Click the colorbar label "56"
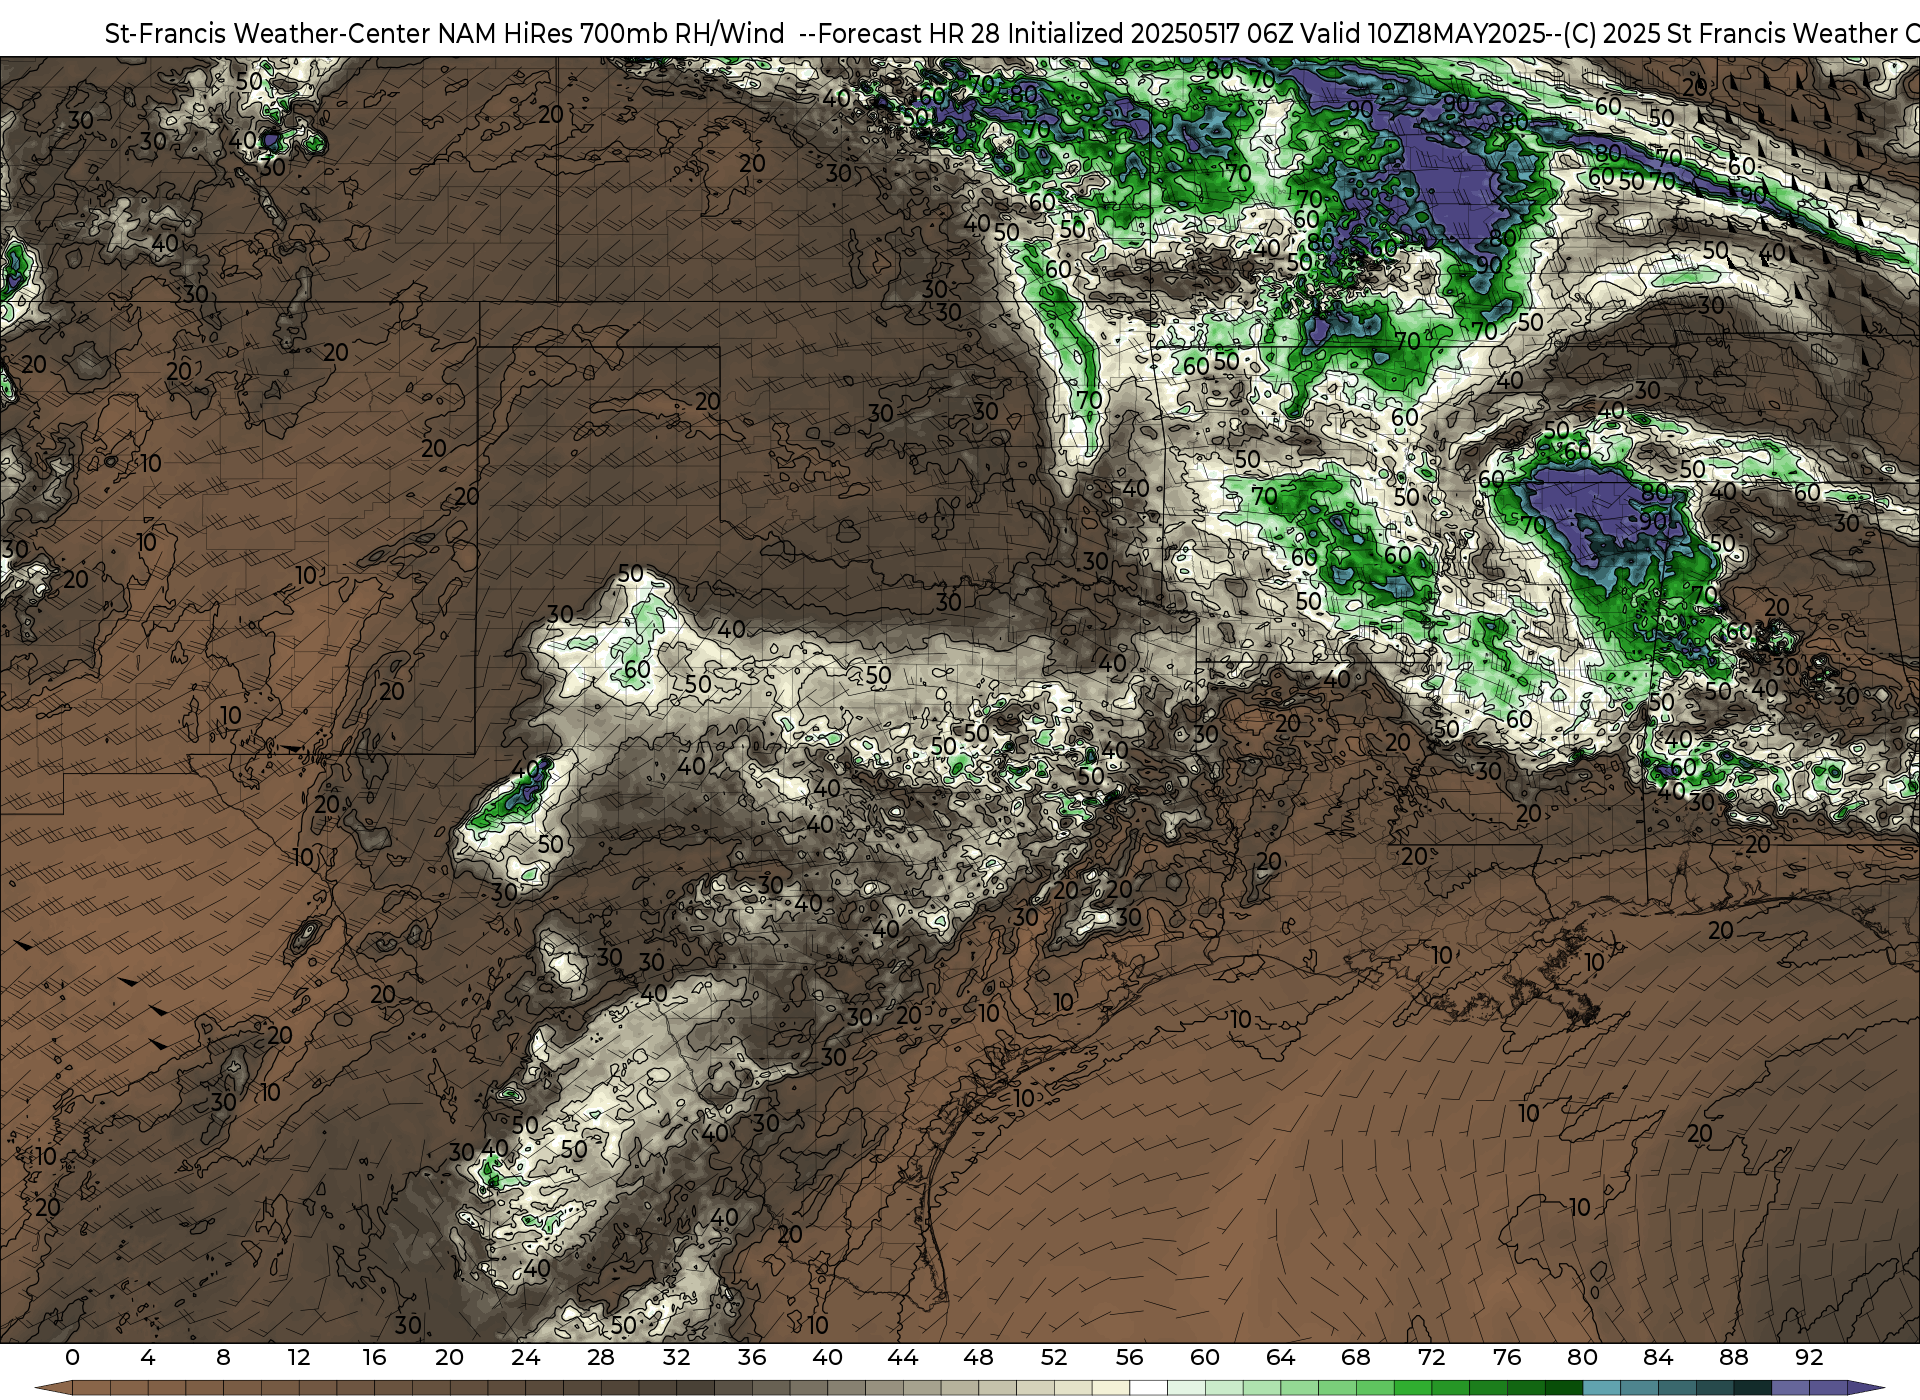 [x=1129, y=1358]
